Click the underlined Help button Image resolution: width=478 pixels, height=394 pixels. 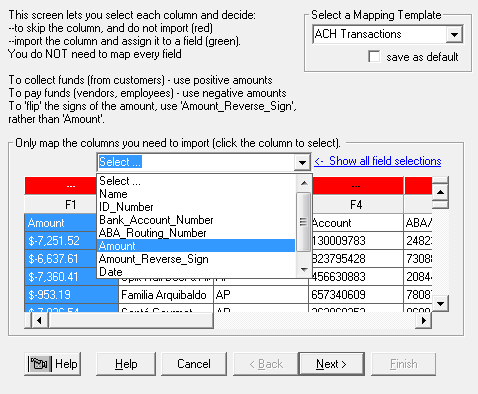coord(126,364)
